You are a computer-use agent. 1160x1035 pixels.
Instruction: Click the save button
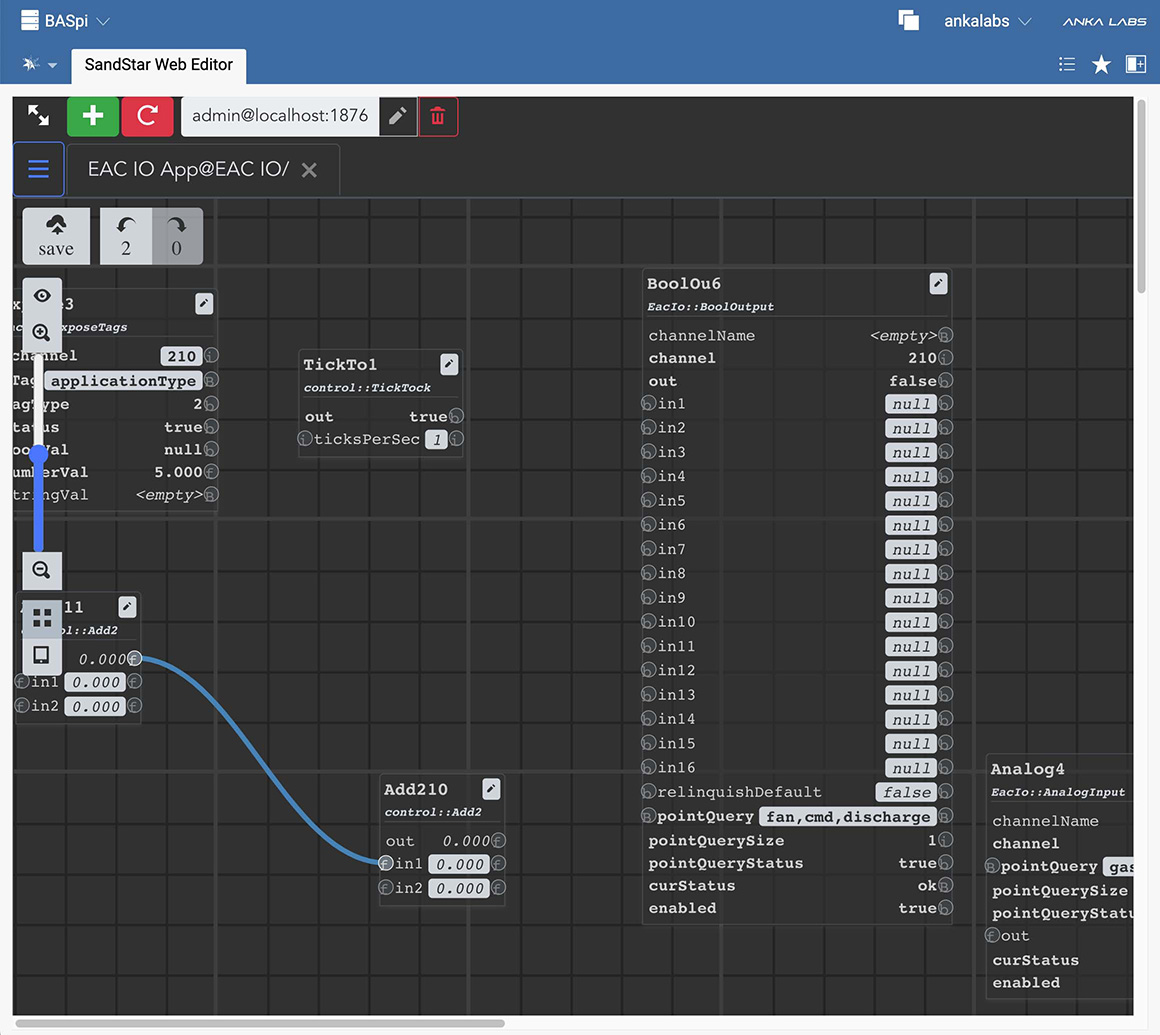[x=56, y=237]
